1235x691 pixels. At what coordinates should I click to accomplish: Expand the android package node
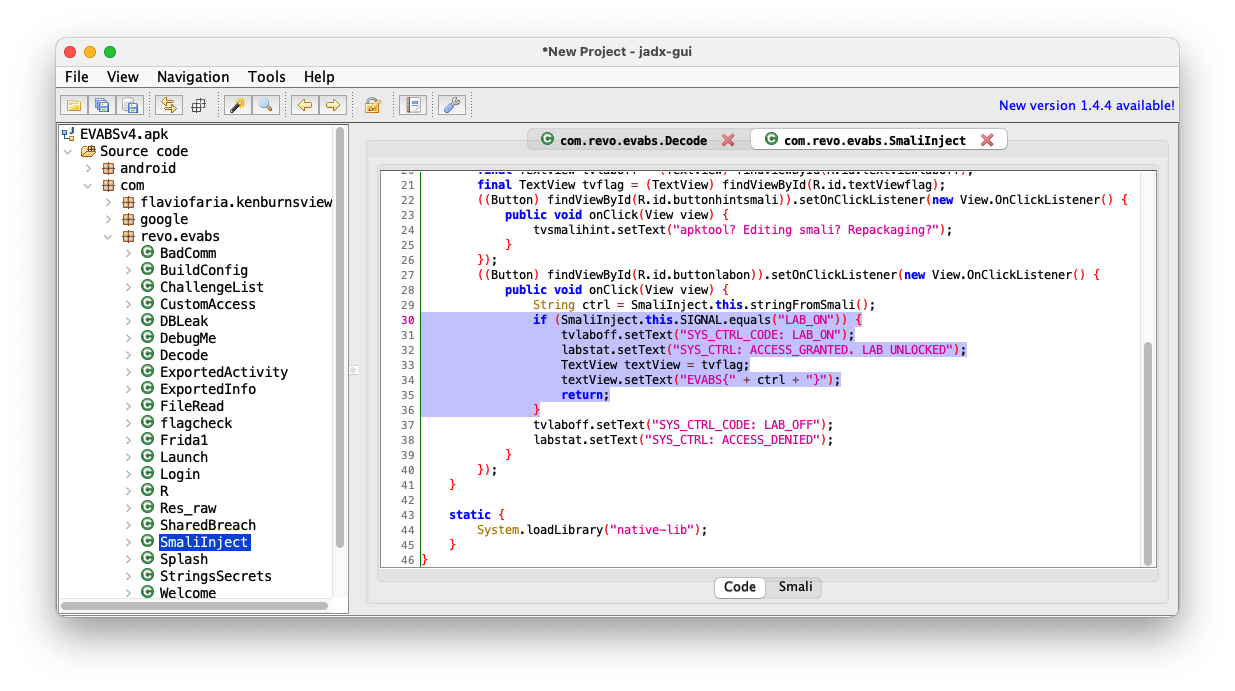click(x=89, y=168)
